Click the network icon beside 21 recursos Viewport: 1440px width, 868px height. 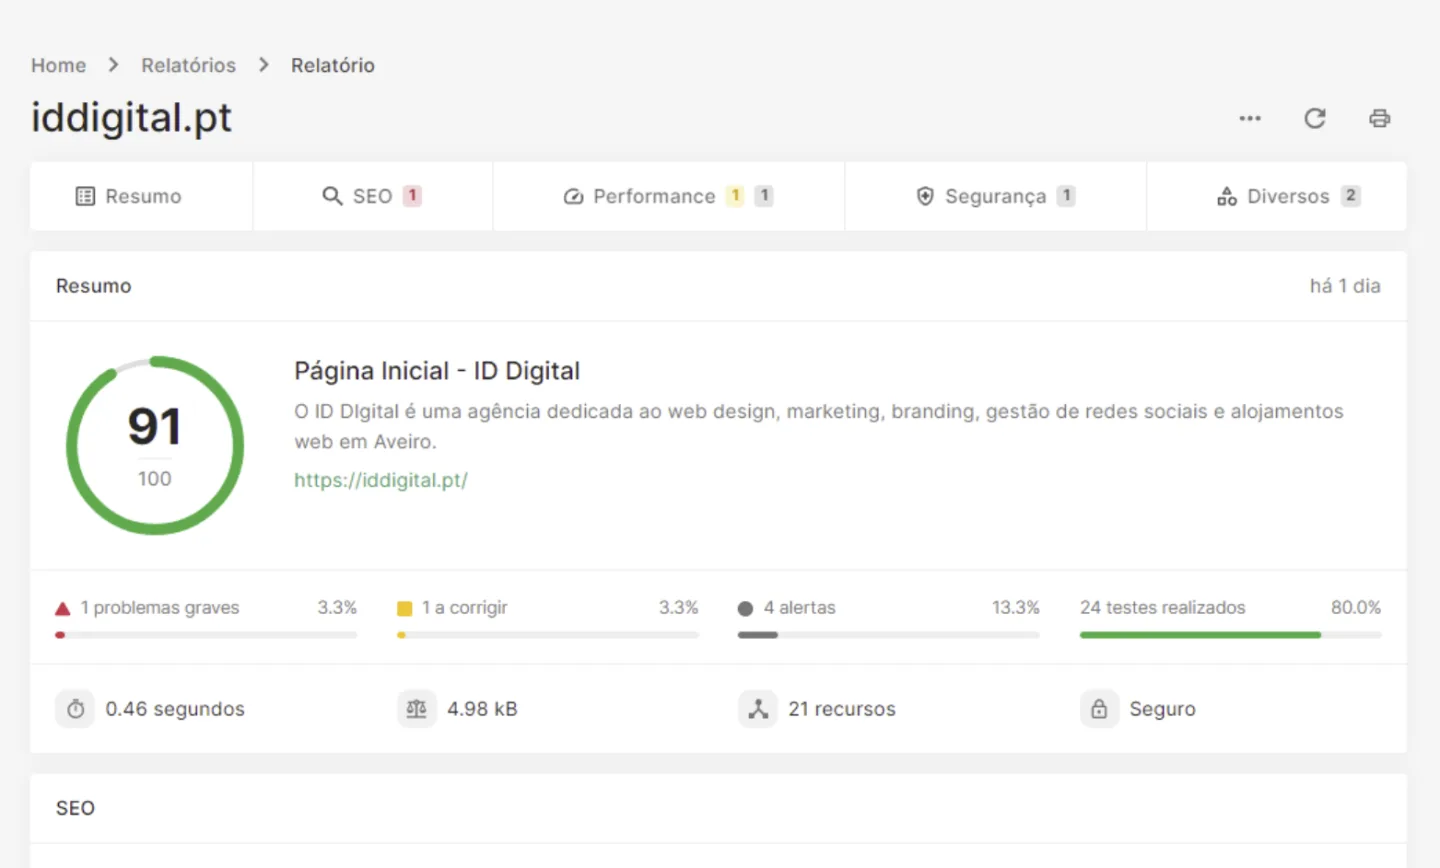point(758,709)
